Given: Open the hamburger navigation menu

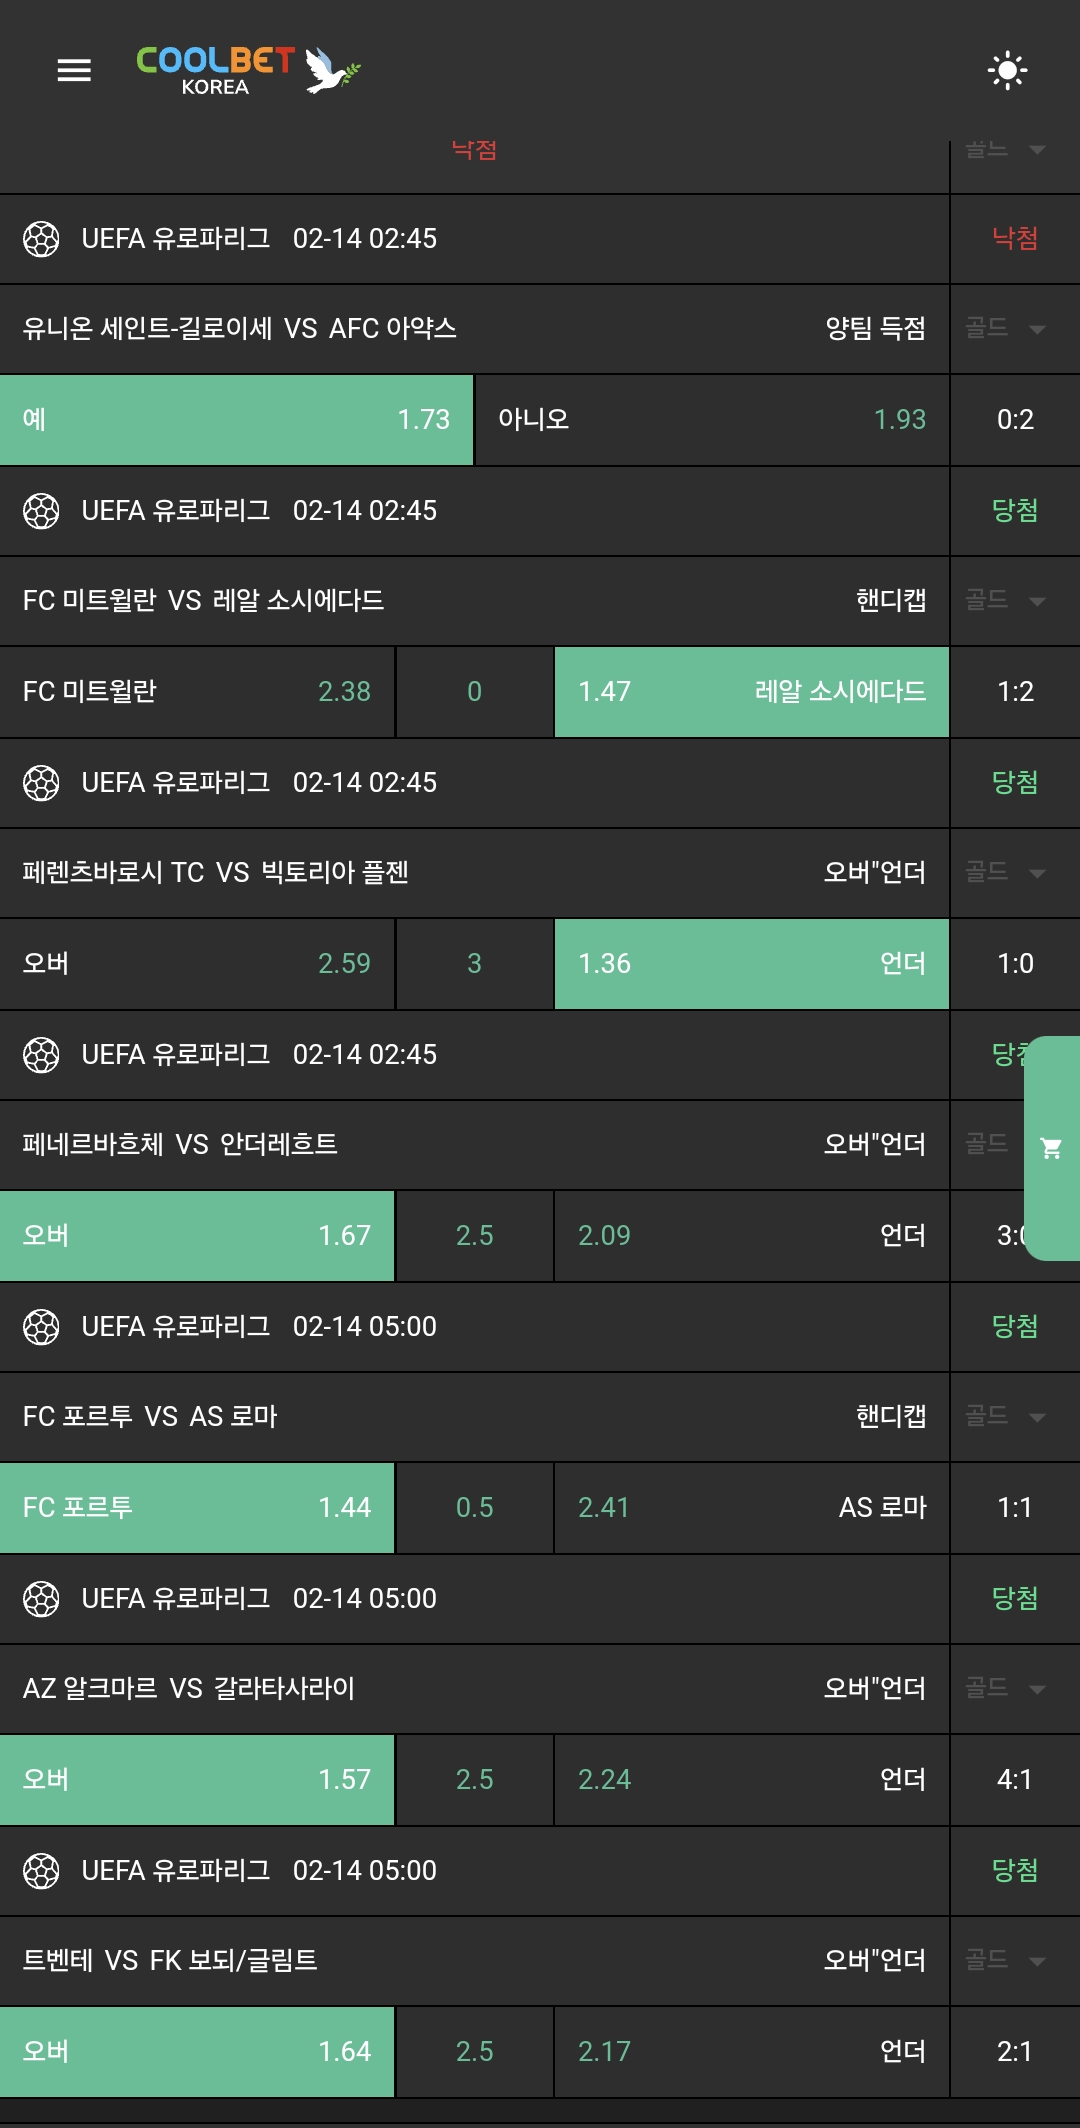Looking at the screenshot, I should (74, 70).
